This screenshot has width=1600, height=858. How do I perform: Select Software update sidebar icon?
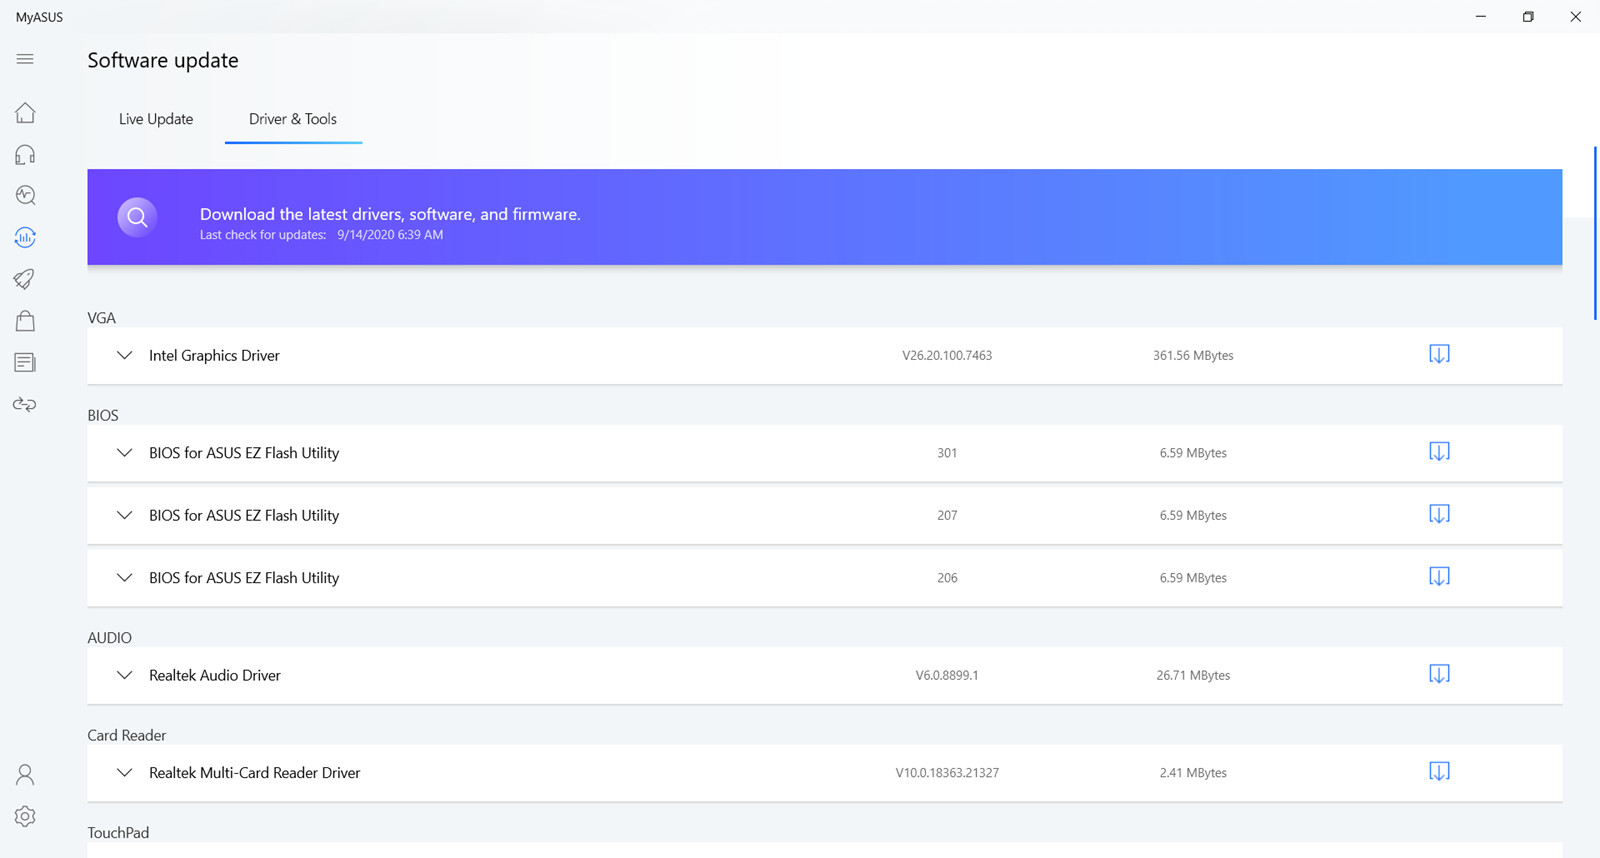pyautogui.click(x=25, y=237)
